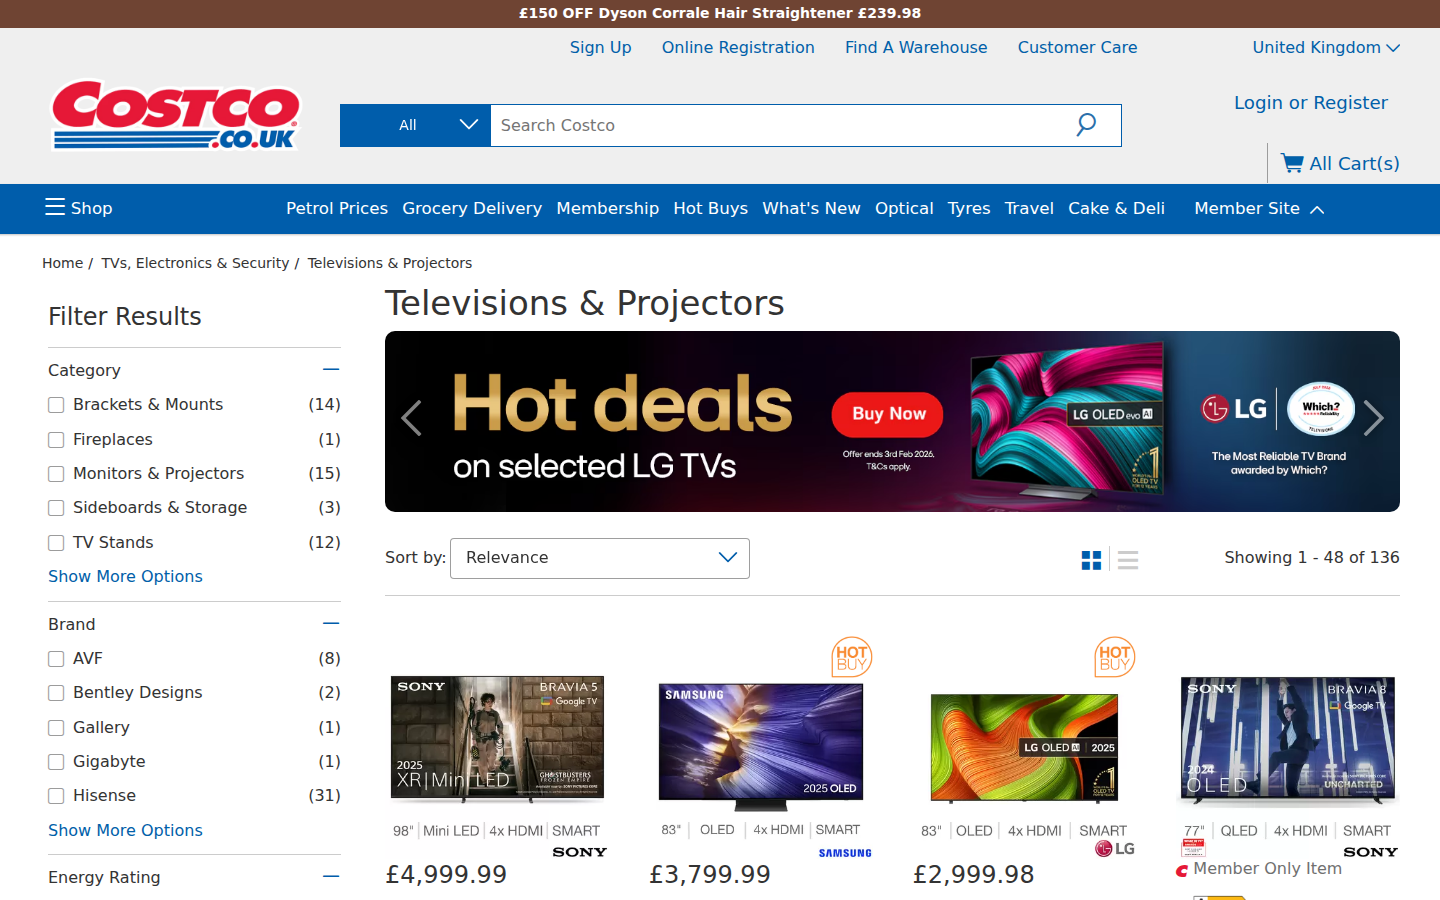Open the Sort by Relevance dropdown
The width and height of the screenshot is (1440, 900).
600,558
